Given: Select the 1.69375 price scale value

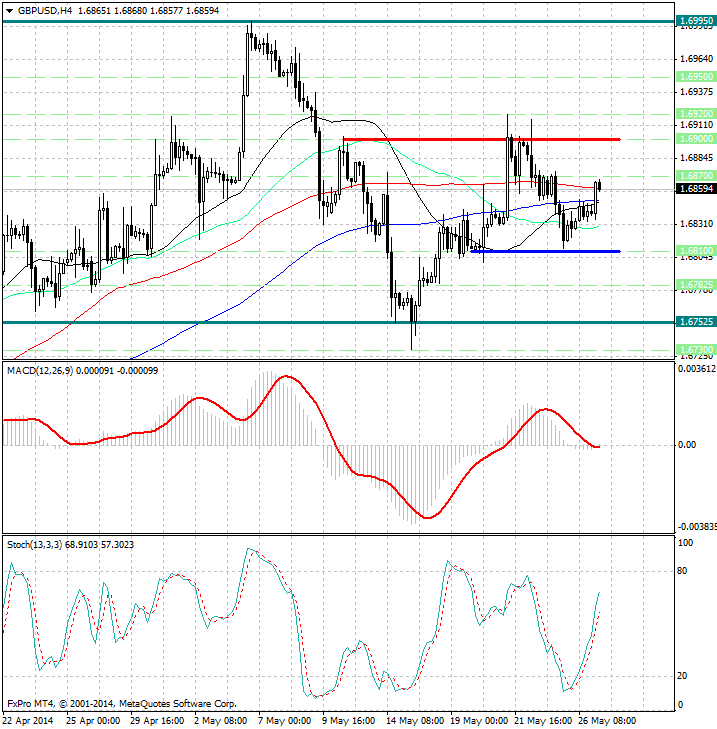Looking at the screenshot, I should (696, 92).
